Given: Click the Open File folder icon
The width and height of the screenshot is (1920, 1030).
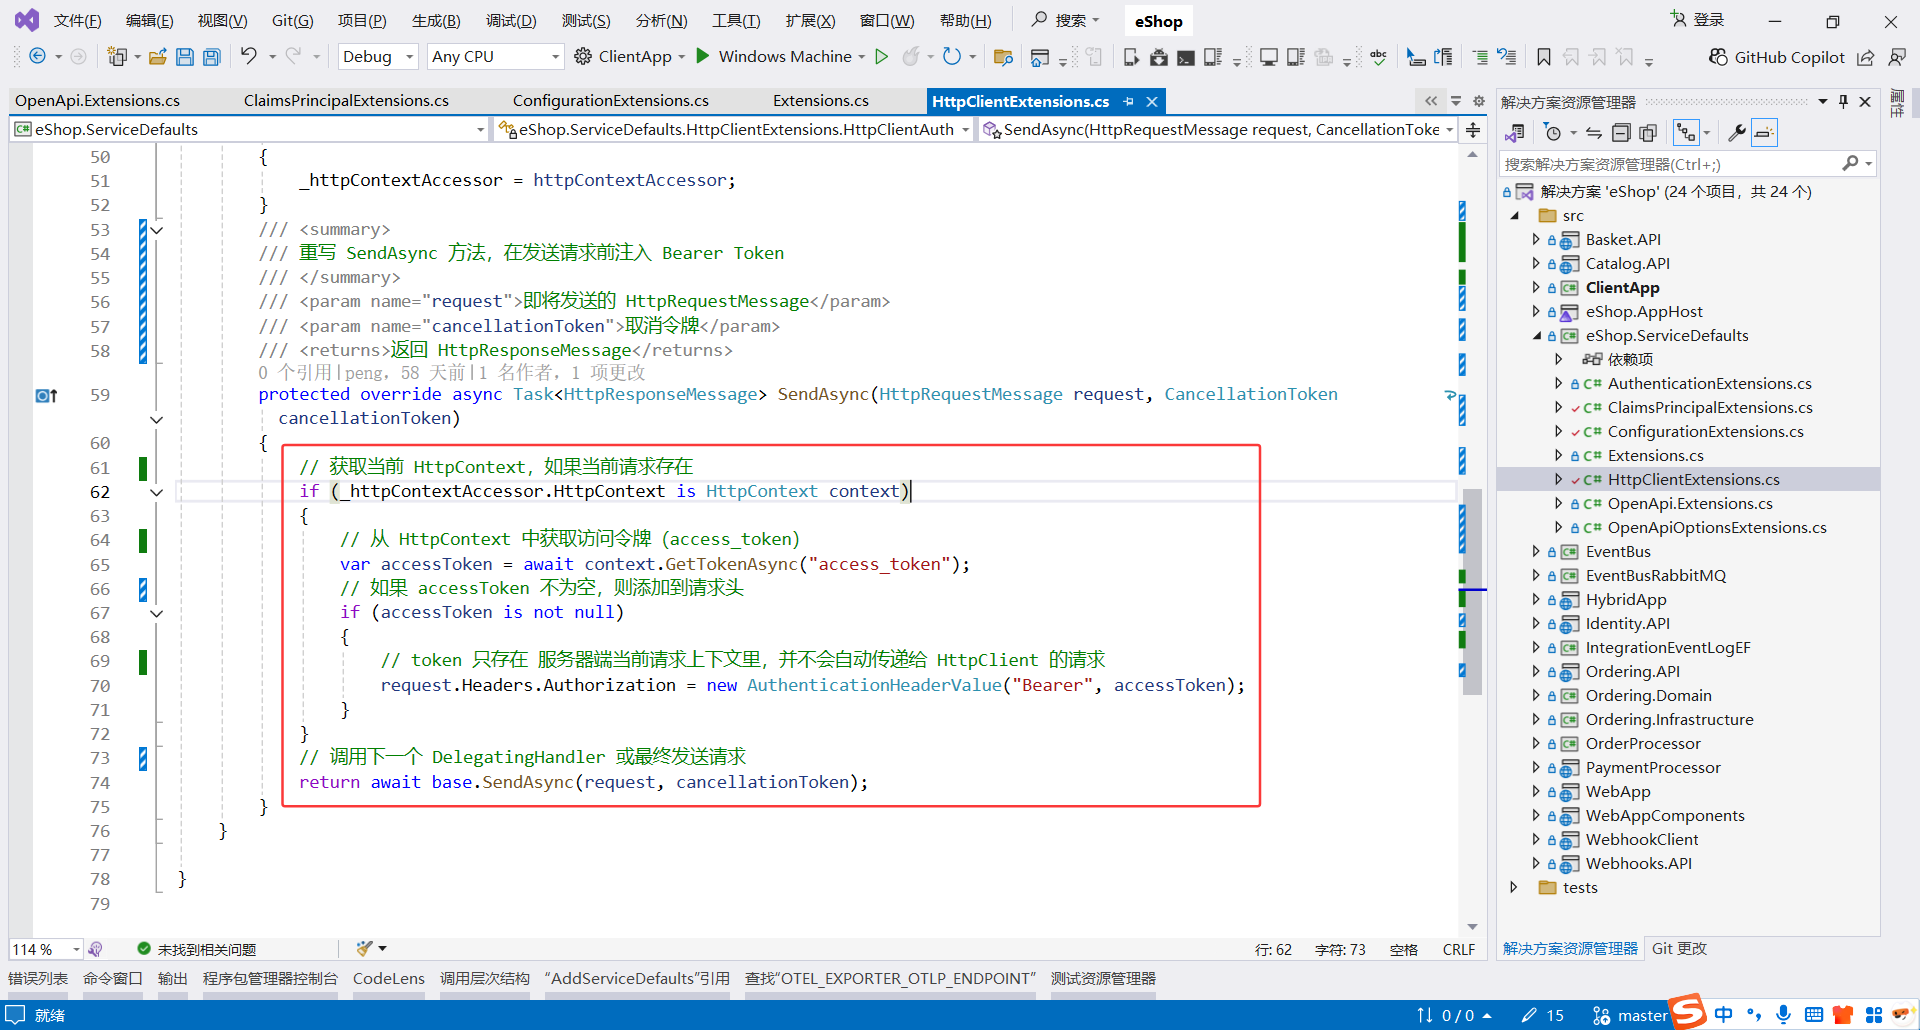Looking at the screenshot, I should [158, 57].
